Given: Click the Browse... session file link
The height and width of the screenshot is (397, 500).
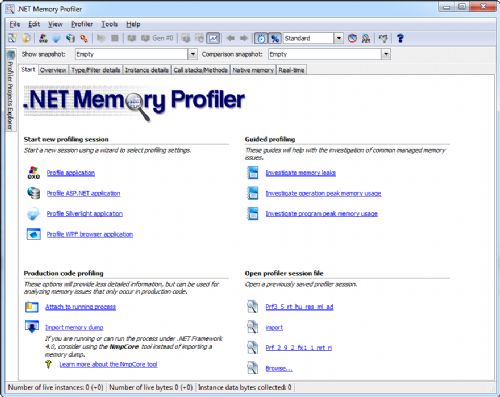Looking at the screenshot, I should point(279,368).
